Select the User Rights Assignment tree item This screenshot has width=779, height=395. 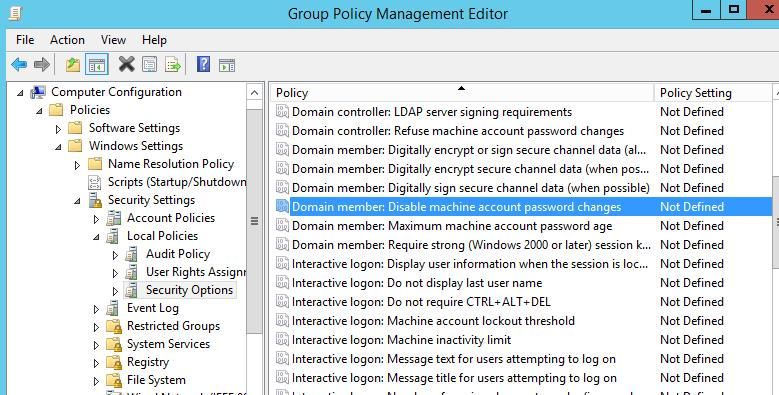click(x=196, y=272)
